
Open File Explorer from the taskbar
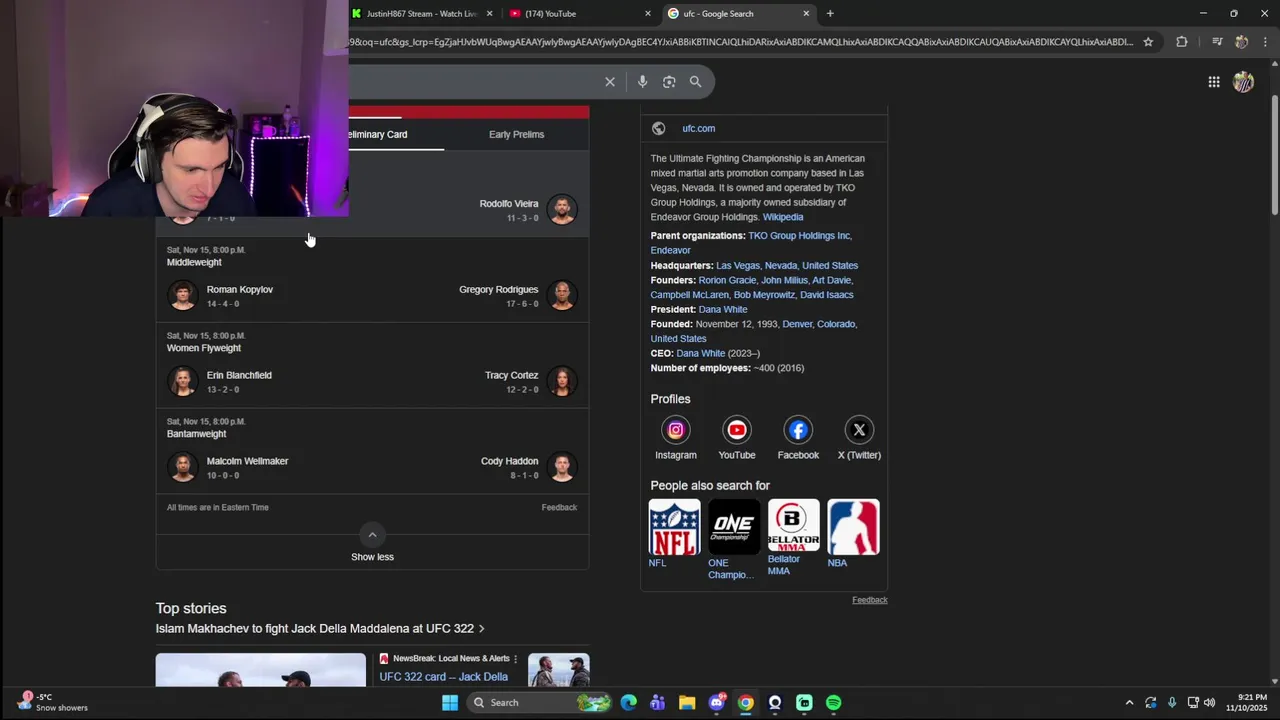click(687, 703)
